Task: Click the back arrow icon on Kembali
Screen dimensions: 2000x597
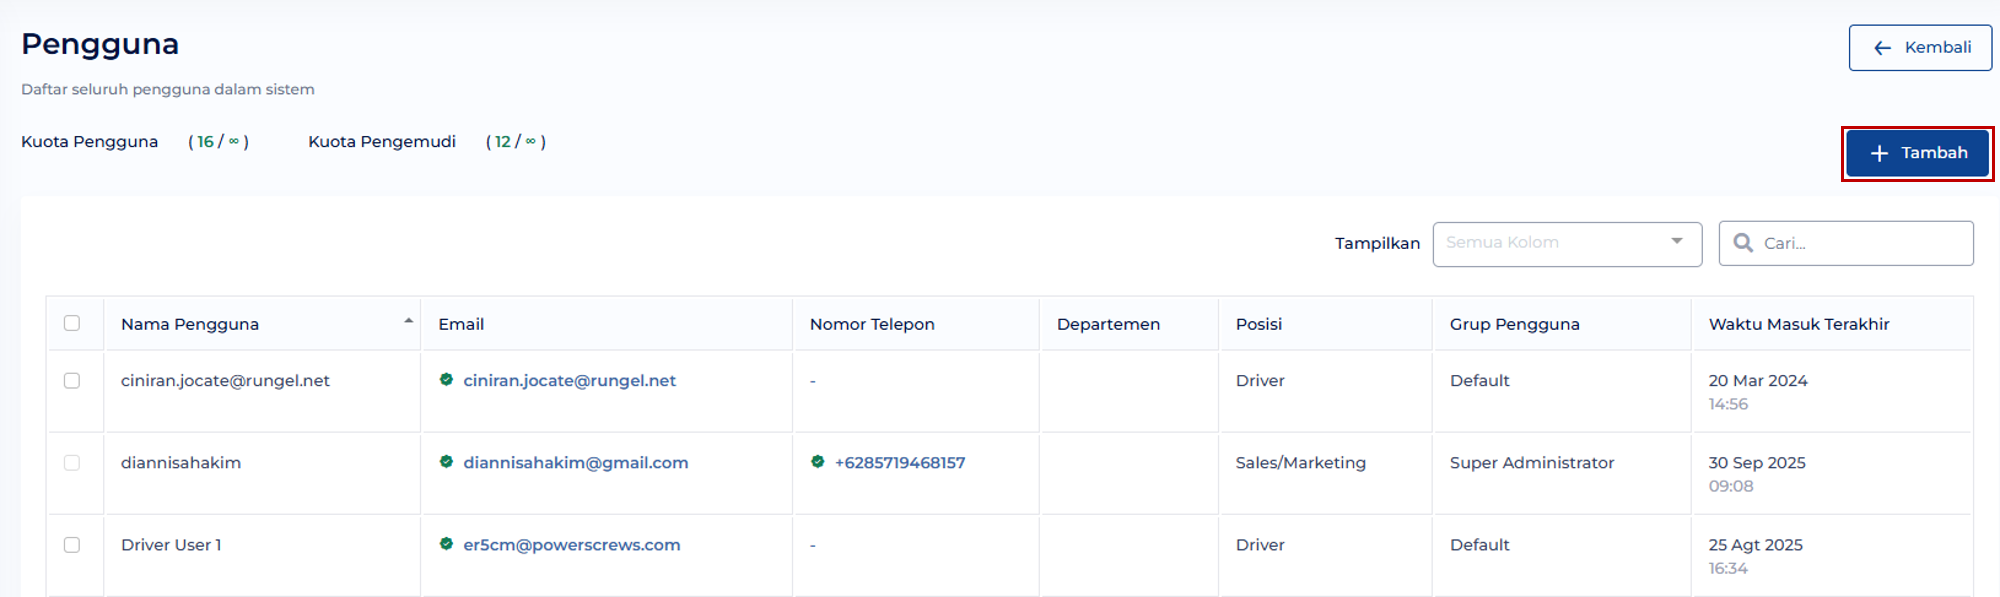Action: coord(1882,48)
